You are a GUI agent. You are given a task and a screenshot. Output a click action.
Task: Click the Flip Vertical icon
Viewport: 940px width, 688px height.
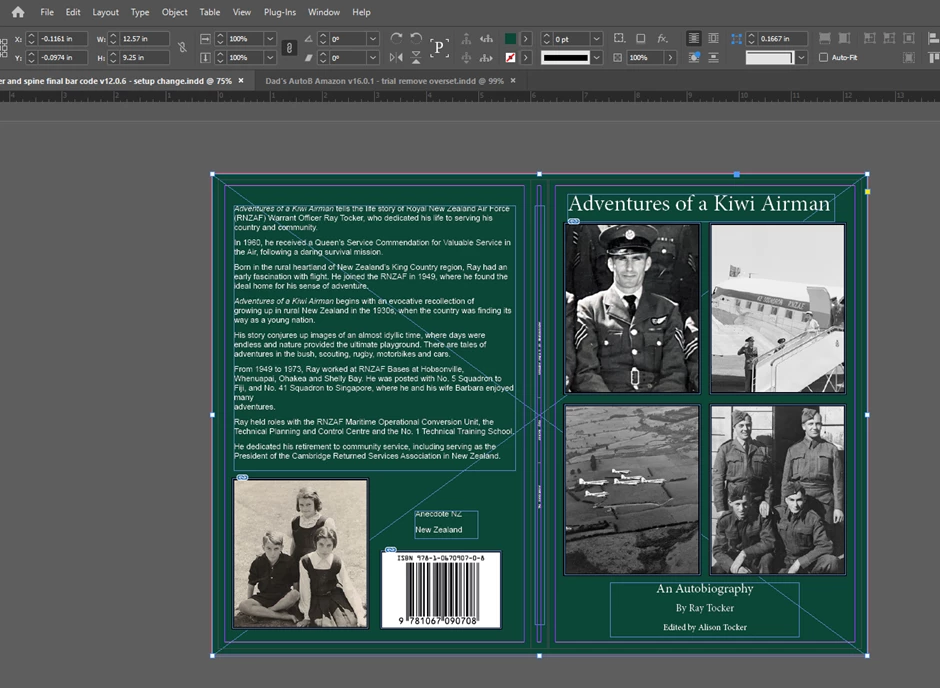416,58
